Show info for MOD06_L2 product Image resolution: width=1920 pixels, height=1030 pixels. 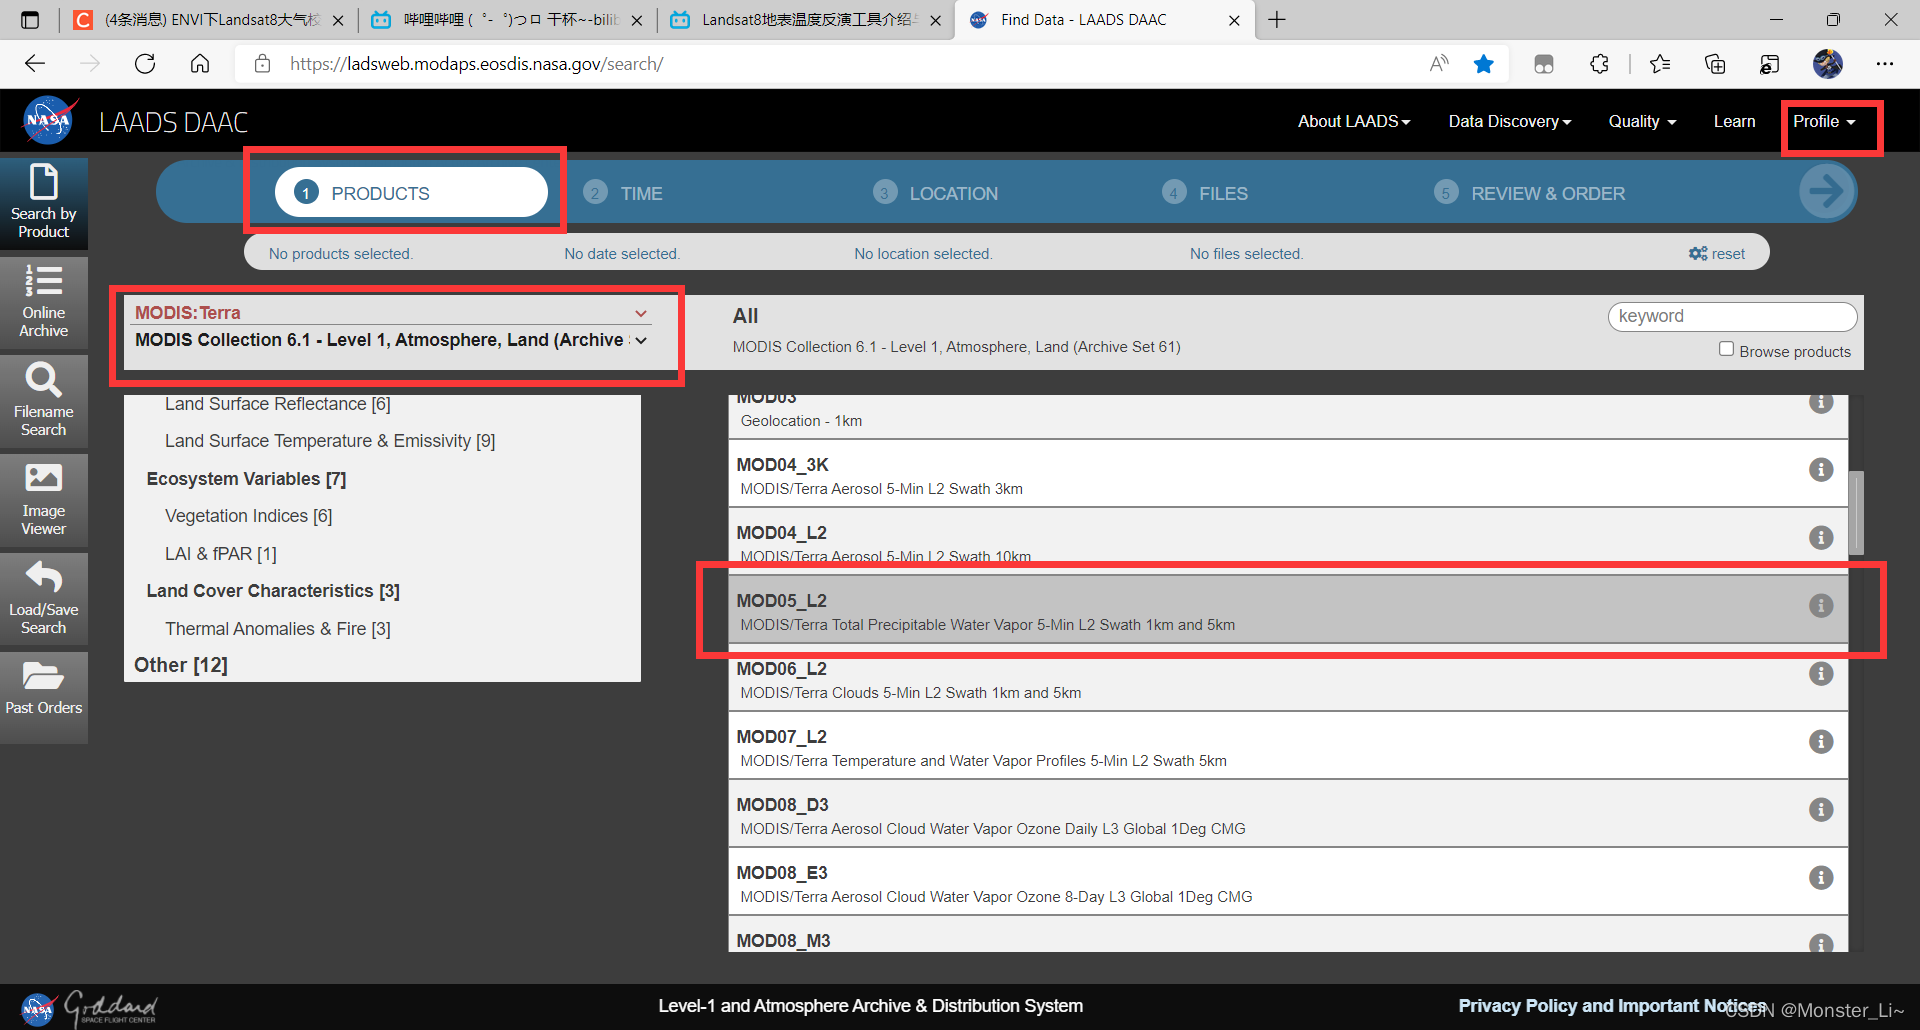click(1821, 673)
